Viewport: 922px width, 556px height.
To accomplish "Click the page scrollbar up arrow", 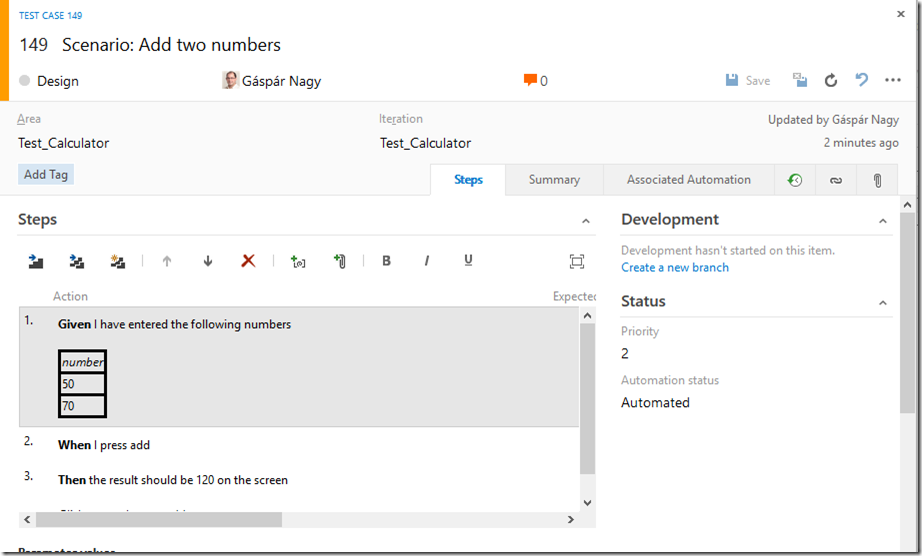I will (x=907, y=205).
